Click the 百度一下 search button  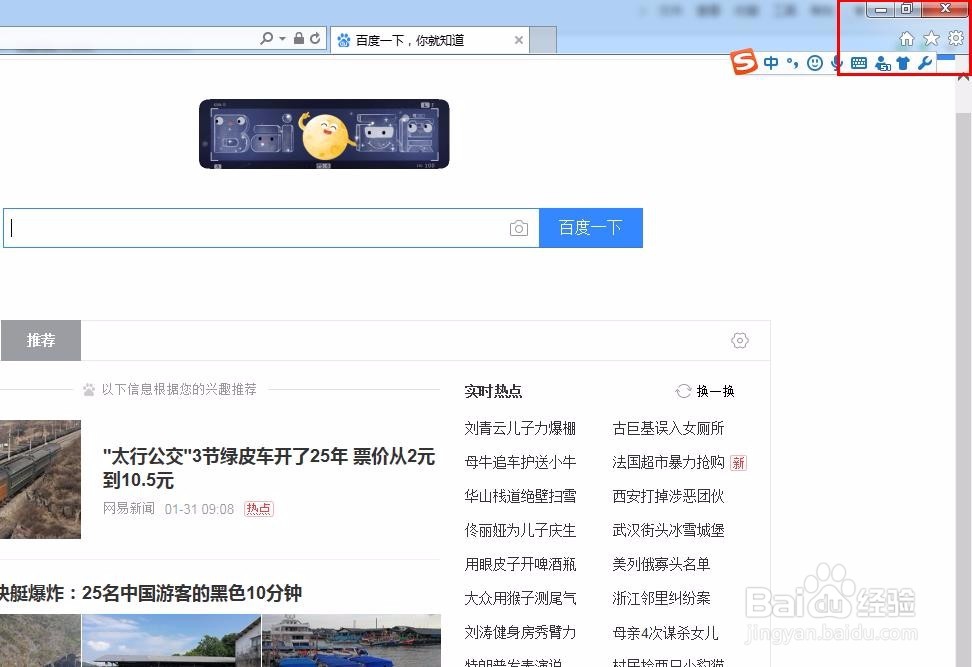(x=591, y=228)
